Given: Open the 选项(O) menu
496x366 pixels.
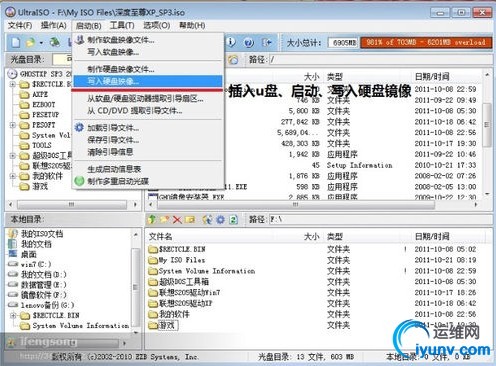Looking at the screenshot, I should 157,25.
